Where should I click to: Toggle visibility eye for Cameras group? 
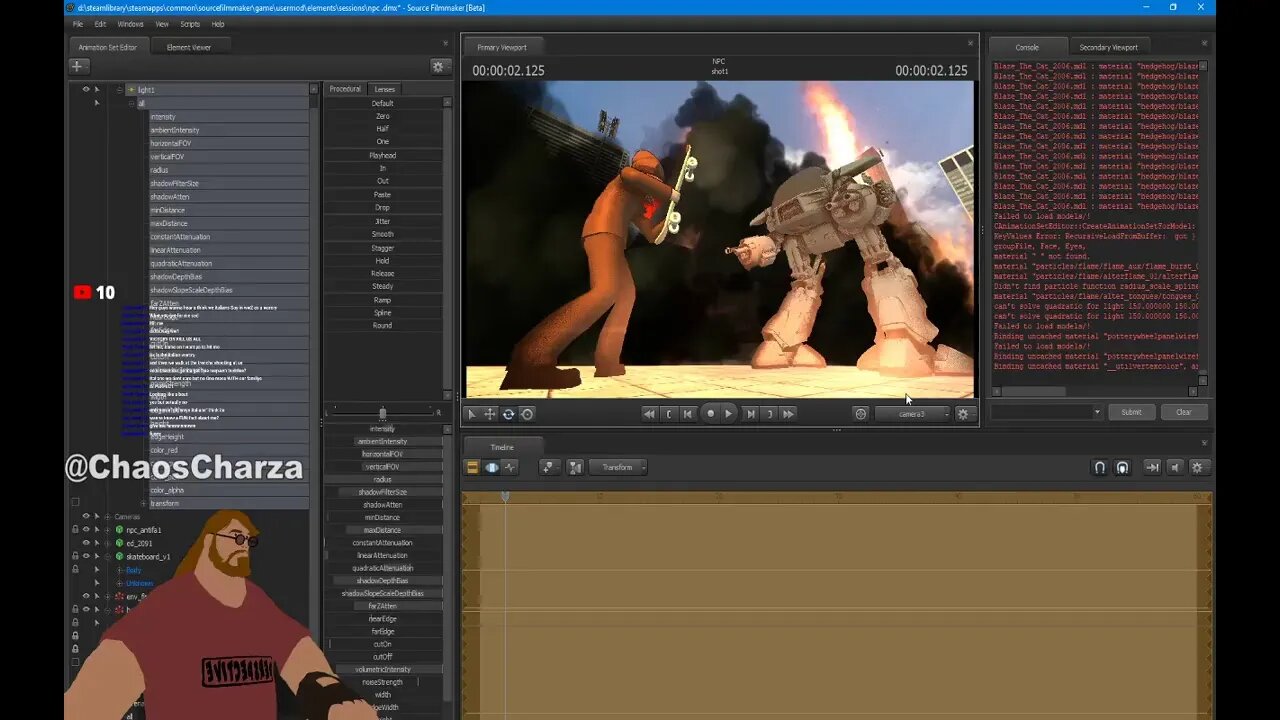tap(86, 517)
